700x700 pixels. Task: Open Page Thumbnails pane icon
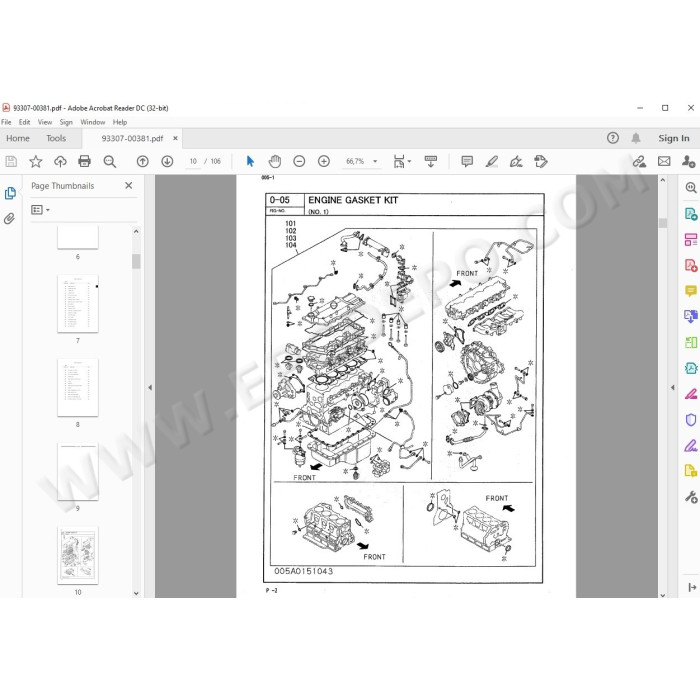pos(10,193)
